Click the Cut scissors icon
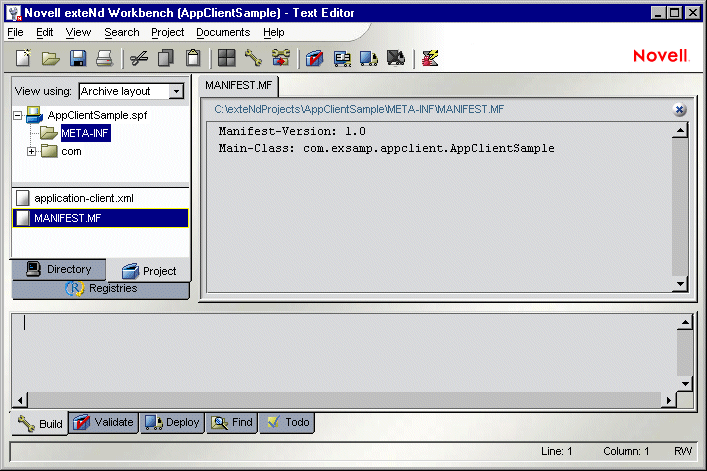This screenshot has width=707, height=471. coord(139,58)
